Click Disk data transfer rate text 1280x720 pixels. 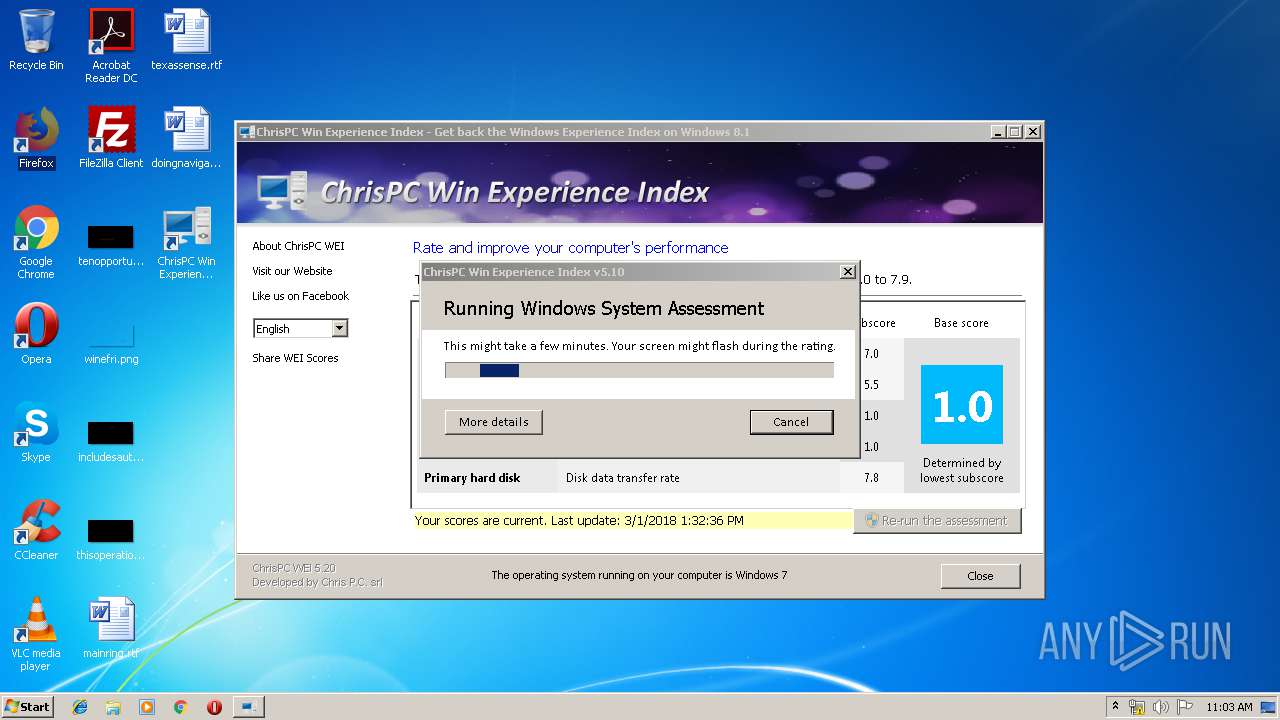(622, 478)
